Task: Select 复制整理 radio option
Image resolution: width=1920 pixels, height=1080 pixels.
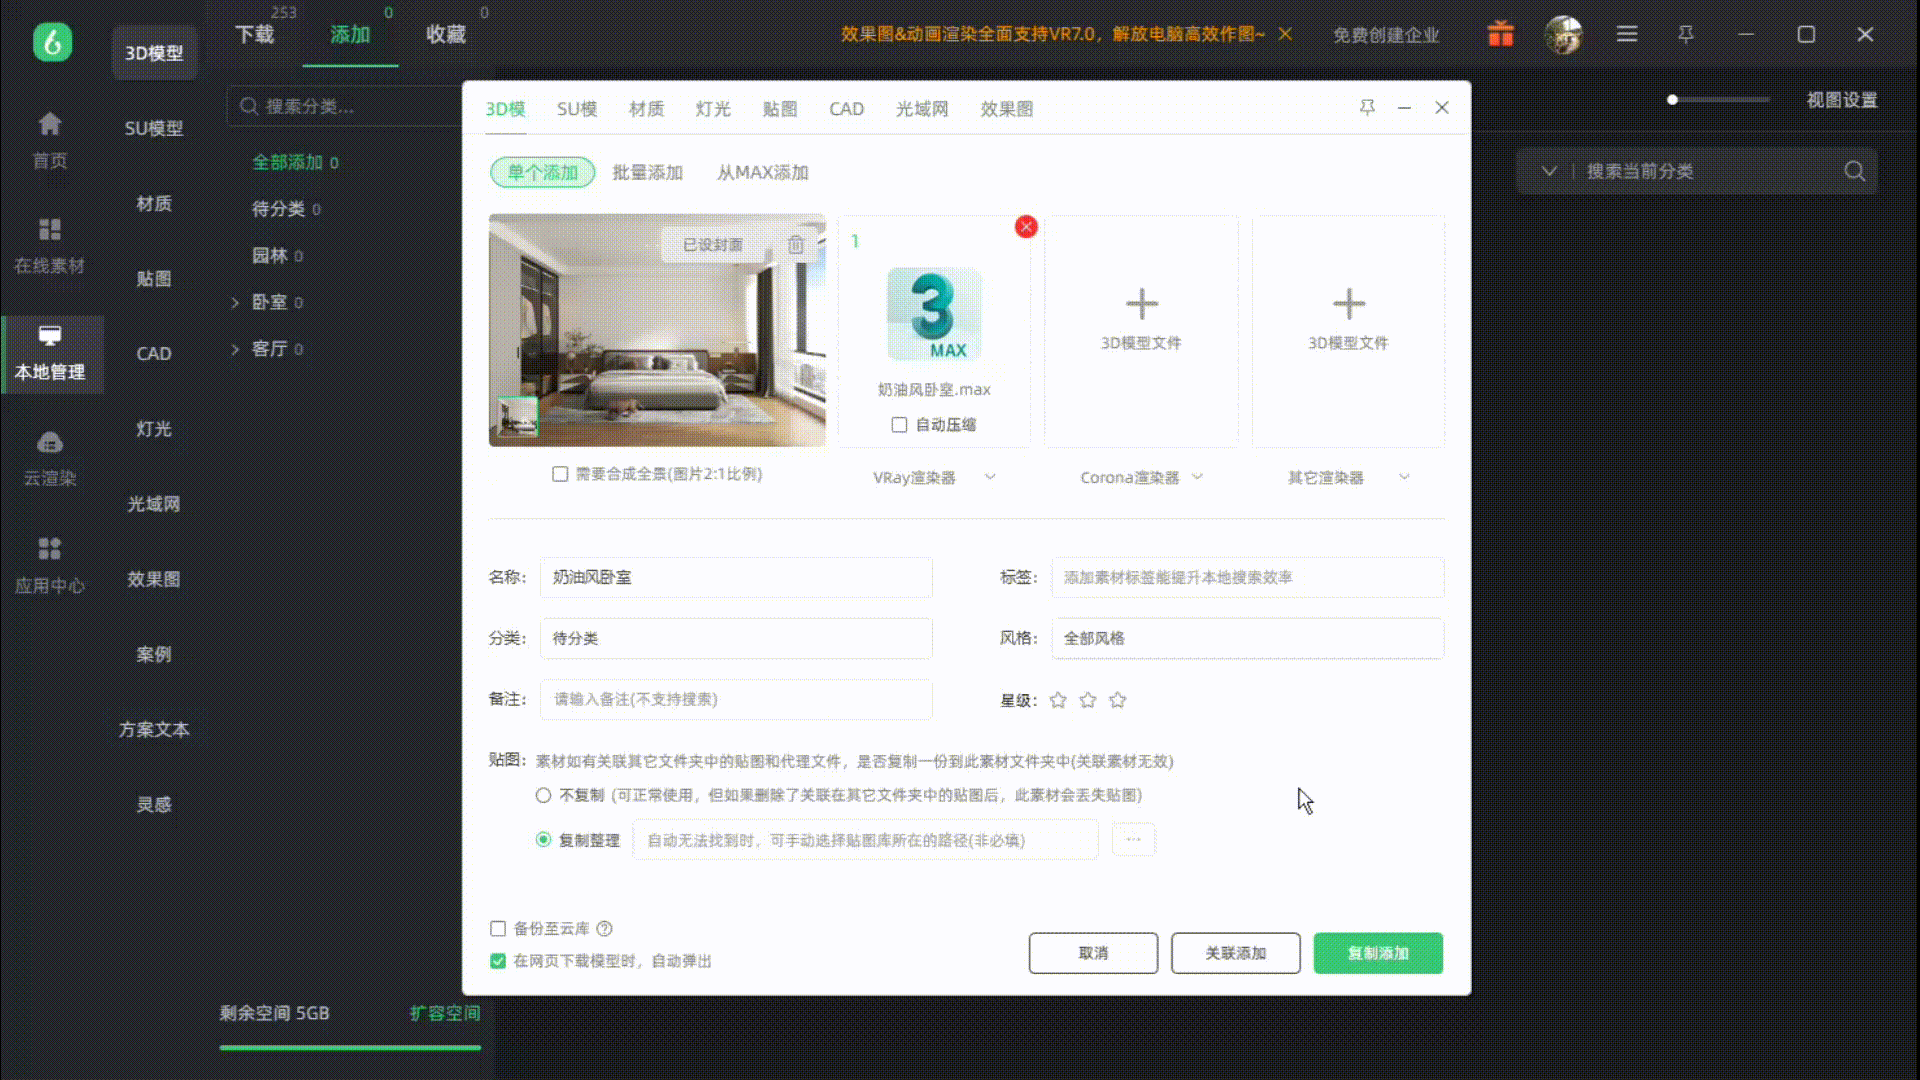Action: click(x=543, y=840)
